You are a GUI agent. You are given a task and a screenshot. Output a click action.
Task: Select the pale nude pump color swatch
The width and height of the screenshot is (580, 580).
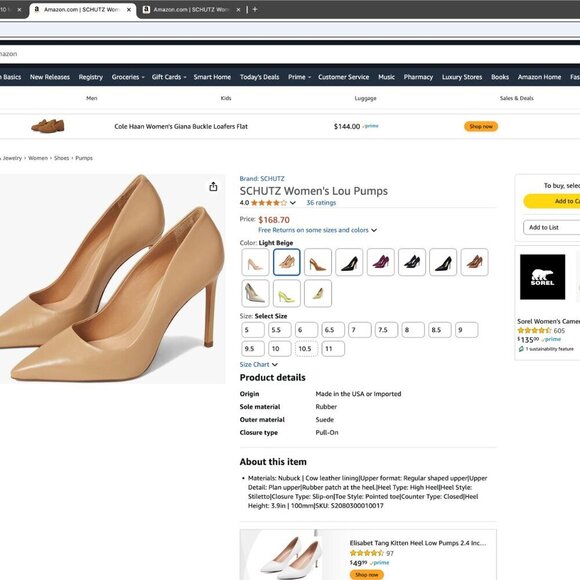click(255, 262)
